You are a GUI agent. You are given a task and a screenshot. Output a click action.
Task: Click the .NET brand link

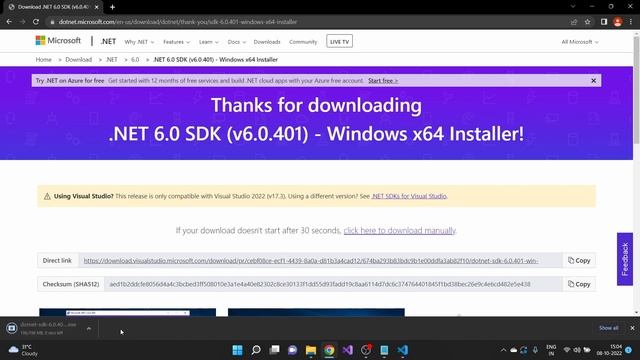(x=108, y=42)
